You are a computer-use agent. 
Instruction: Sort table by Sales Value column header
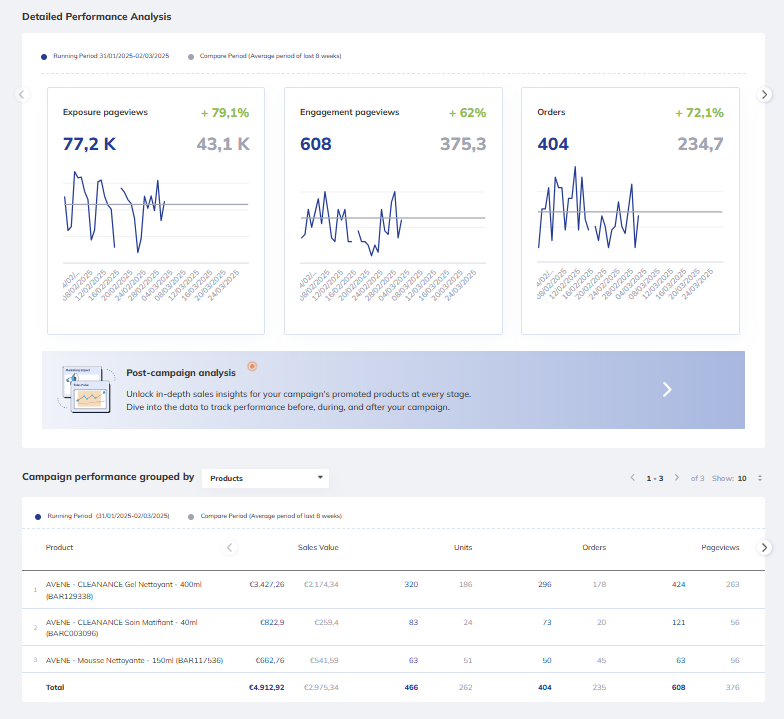tap(318, 548)
